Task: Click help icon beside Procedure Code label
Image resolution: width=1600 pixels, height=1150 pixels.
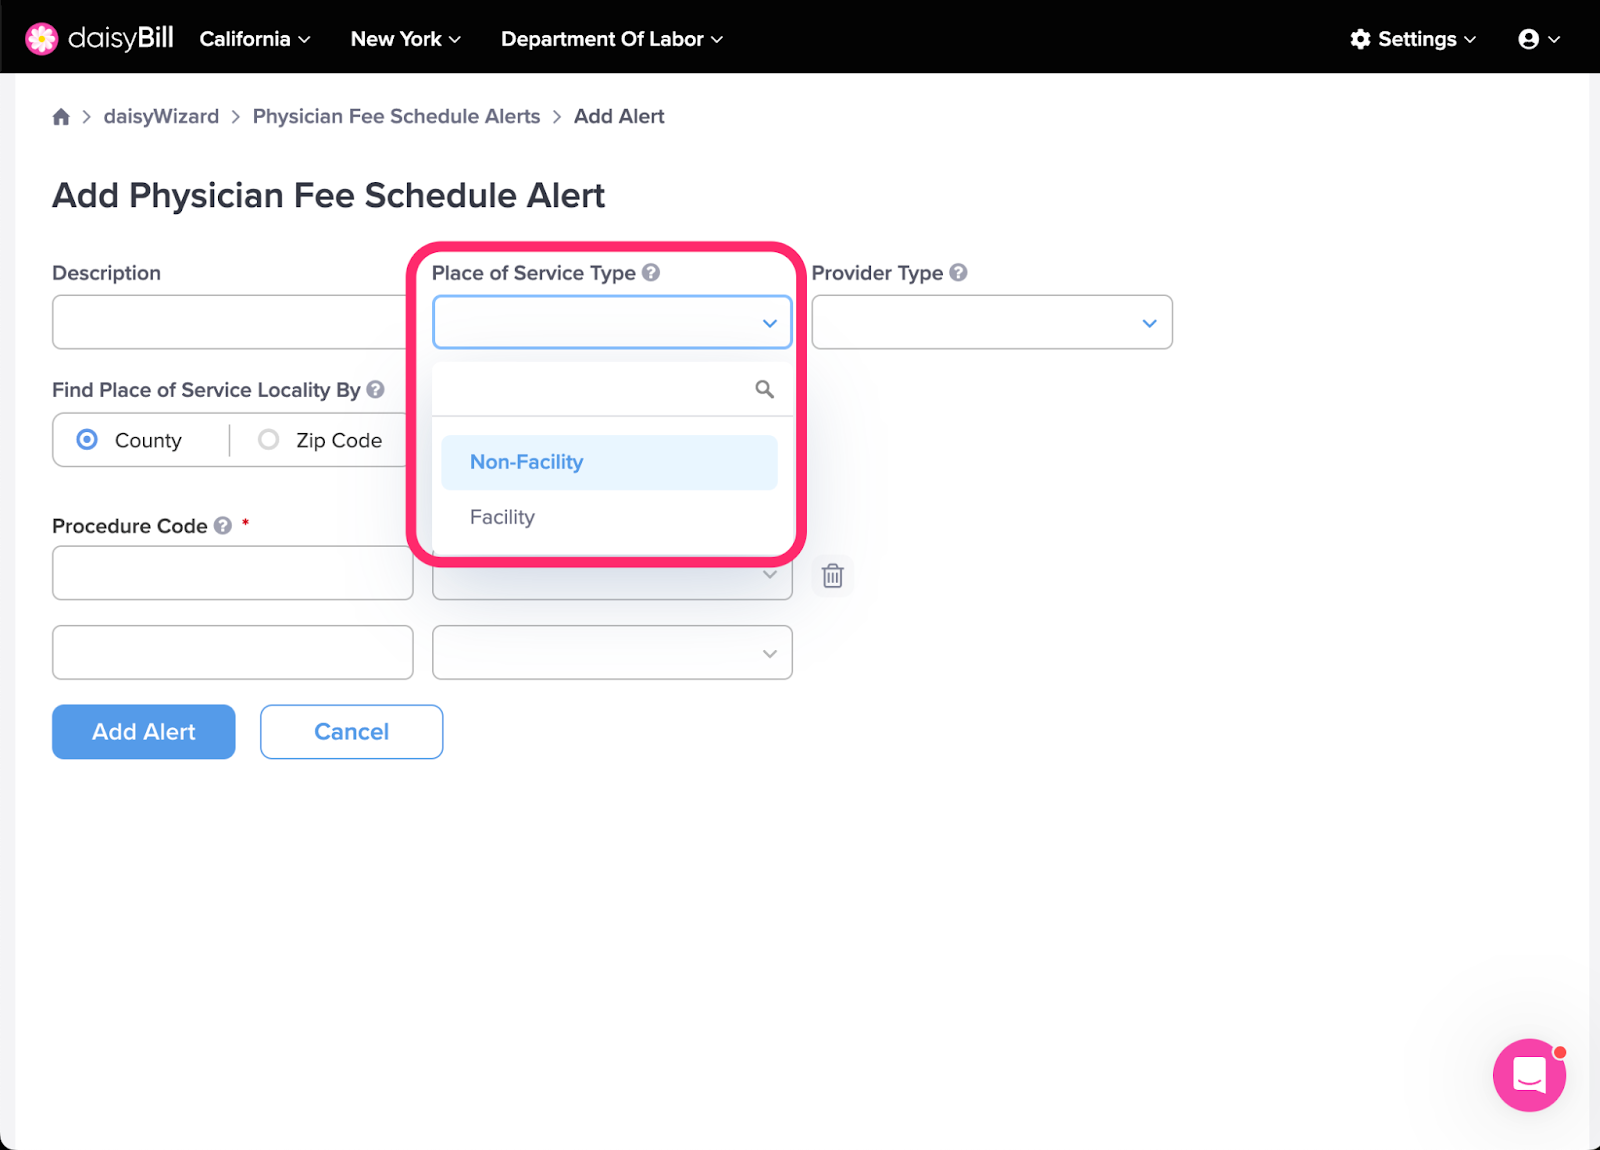Action: pyautogui.click(x=223, y=525)
